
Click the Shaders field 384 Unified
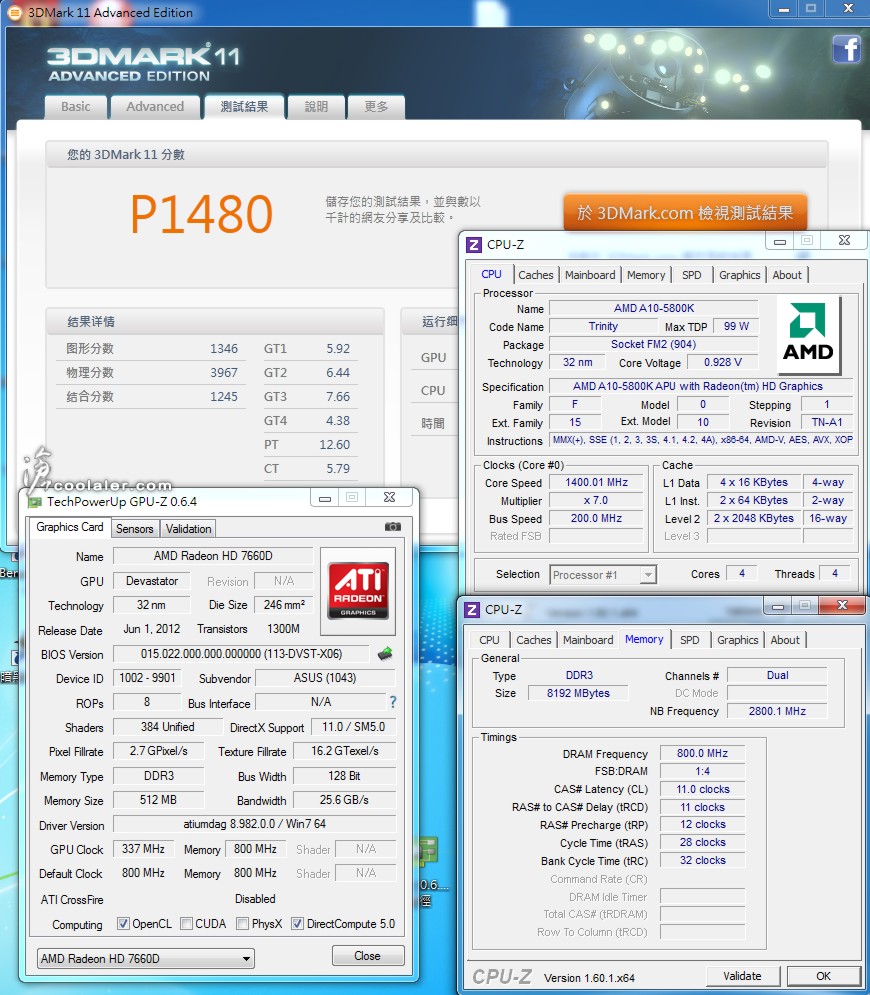tap(168, 727)
